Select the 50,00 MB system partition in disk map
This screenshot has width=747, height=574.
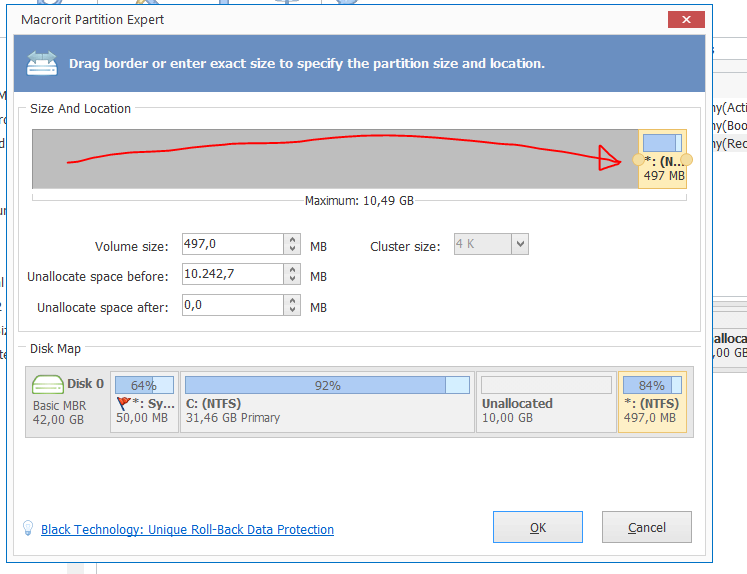point(144,402)
